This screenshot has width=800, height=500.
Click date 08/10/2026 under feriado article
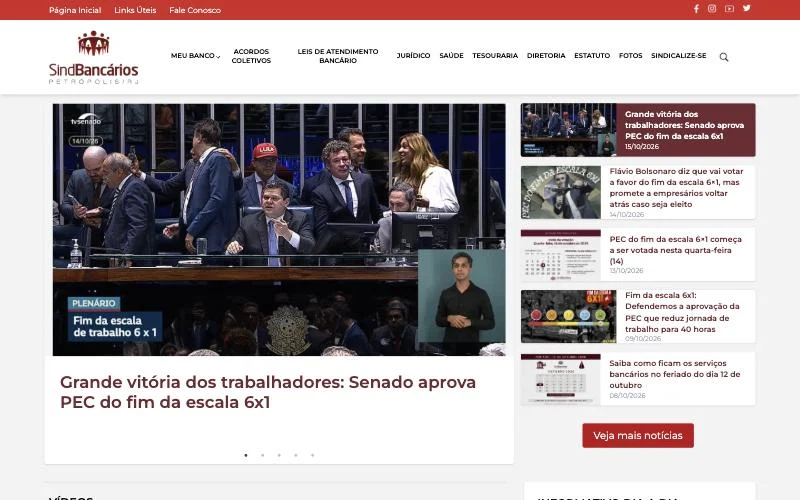click(x=627, y=395)
